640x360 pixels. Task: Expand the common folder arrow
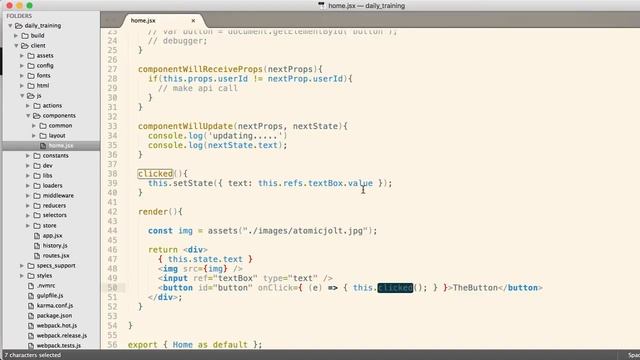34,126
